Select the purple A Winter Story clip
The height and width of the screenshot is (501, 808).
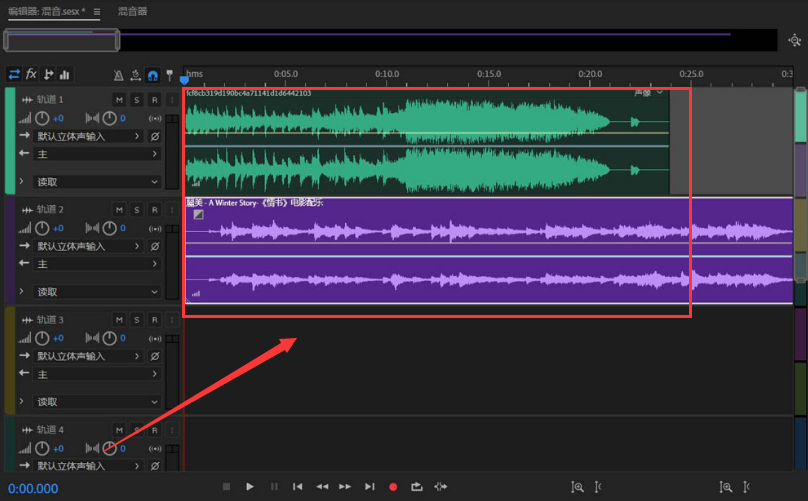coord(489,251)
